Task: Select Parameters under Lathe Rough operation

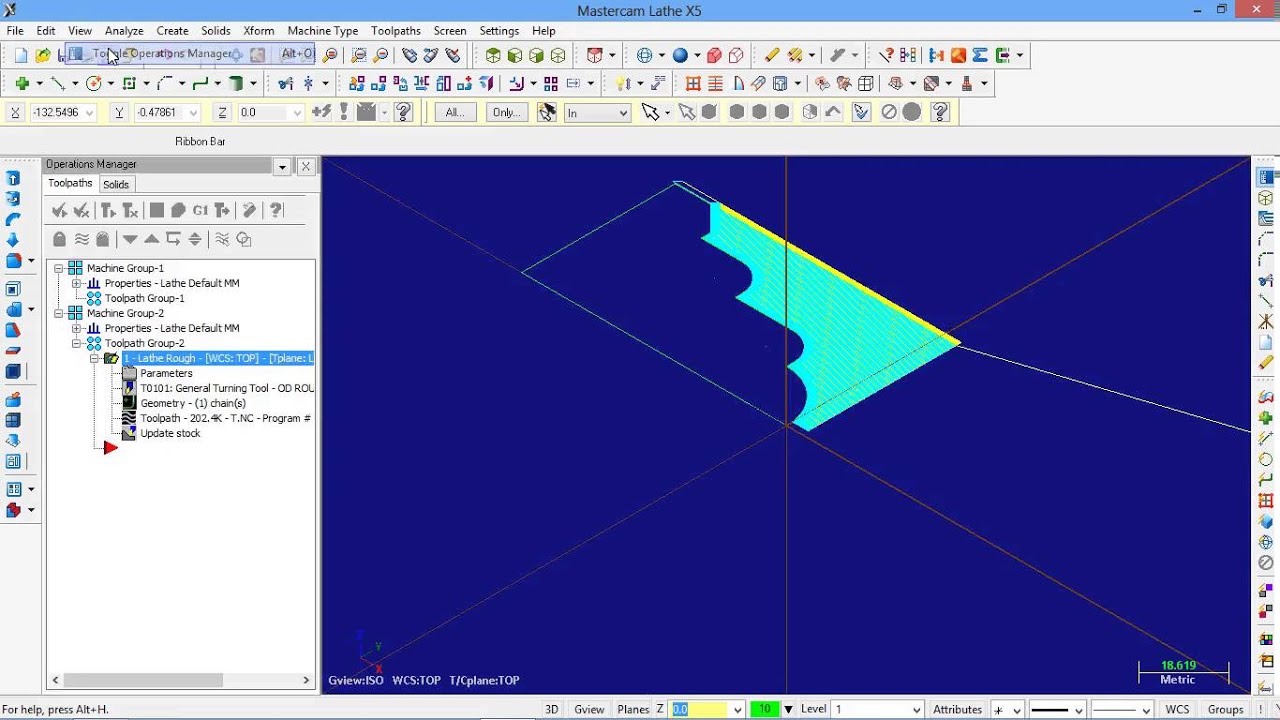Action: click(x=166, y=373)
